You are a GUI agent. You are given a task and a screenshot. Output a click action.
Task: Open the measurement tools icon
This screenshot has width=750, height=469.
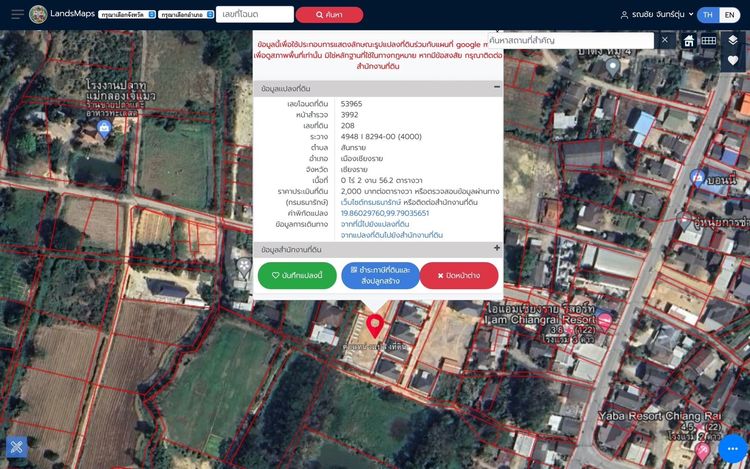(x=16, y=447)
